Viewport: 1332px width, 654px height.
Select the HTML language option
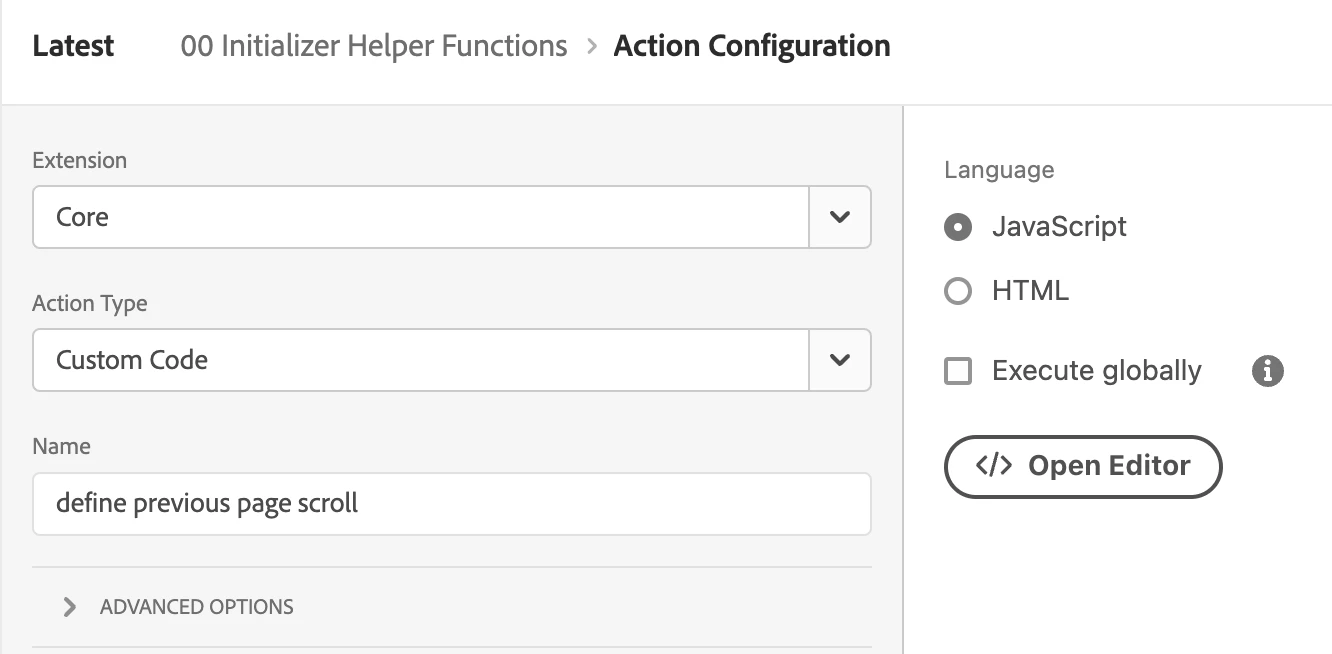pos(958,291)
